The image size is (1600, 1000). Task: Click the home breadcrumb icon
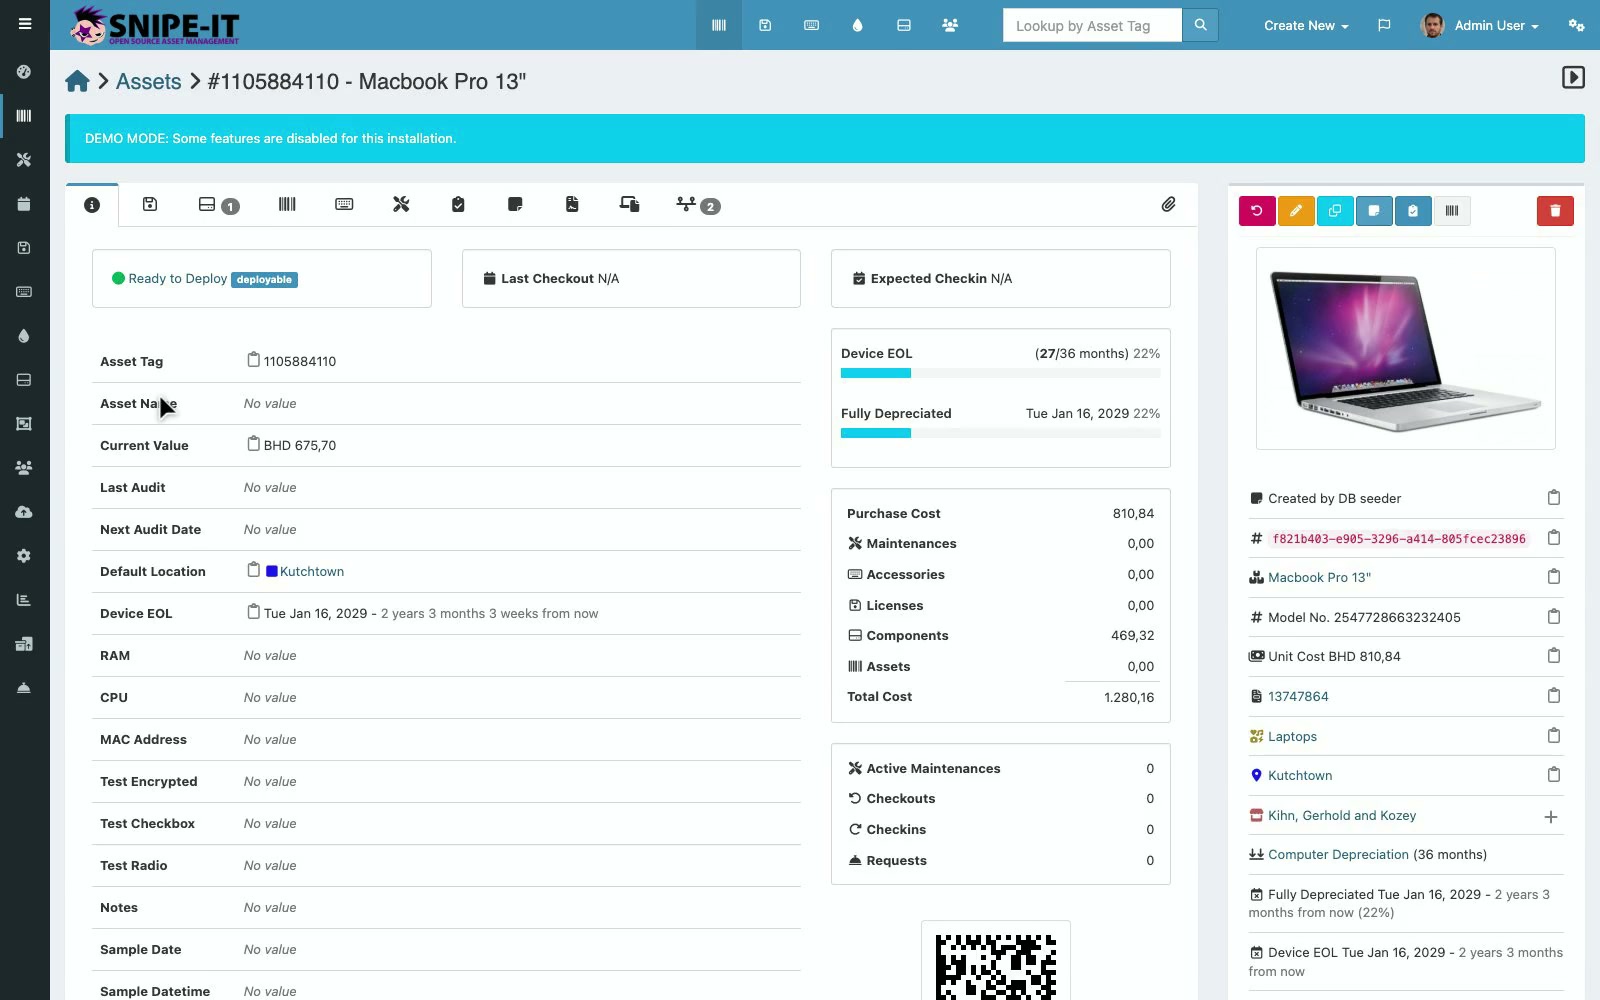[x=78, y=81]
